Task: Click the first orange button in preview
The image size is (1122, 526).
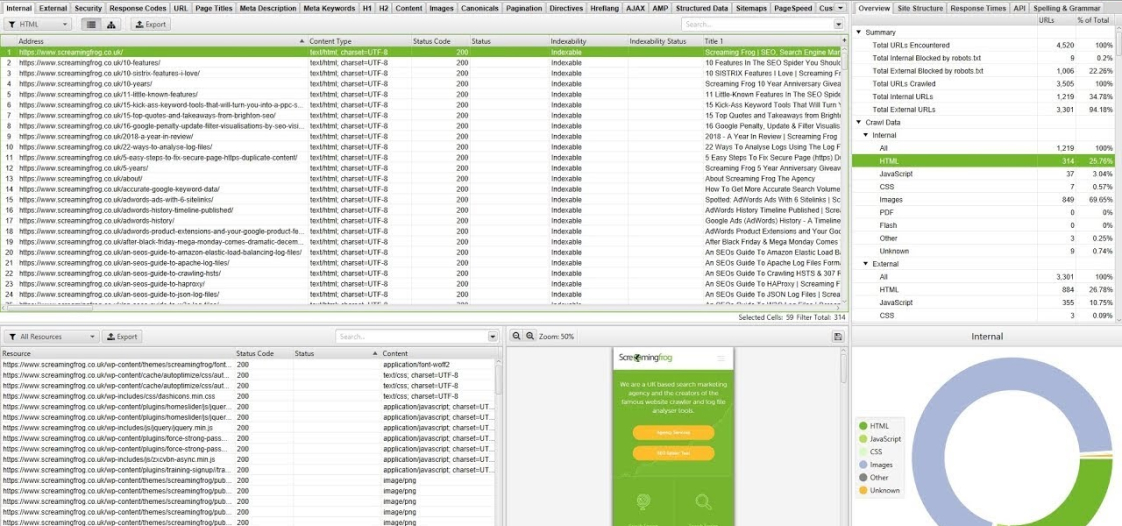Action: pos(673,432)
